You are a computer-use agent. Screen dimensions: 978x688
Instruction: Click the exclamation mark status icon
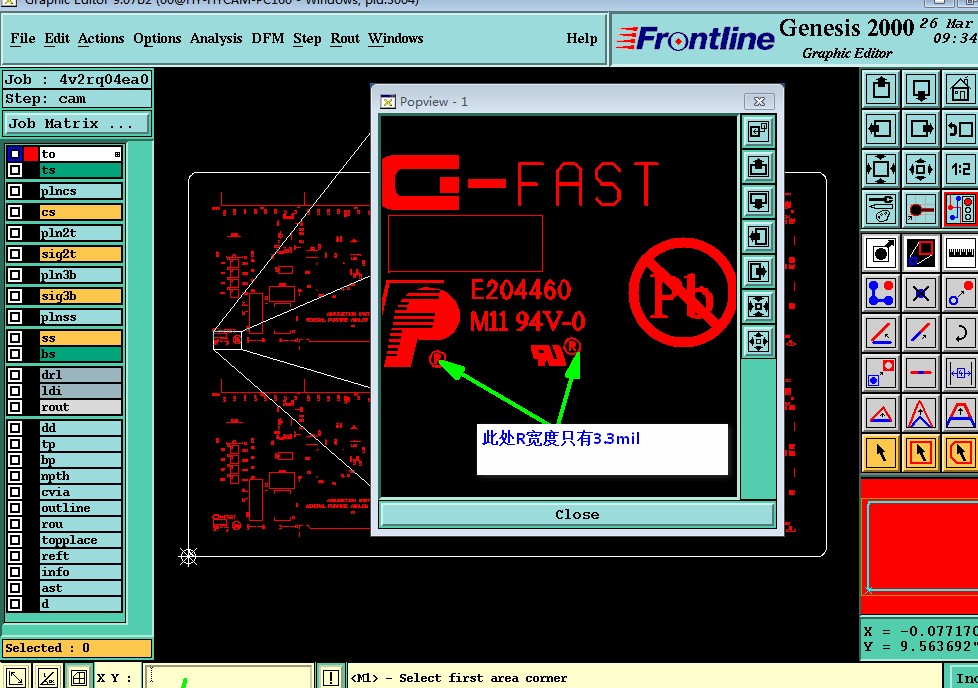(x=331, y=677)
